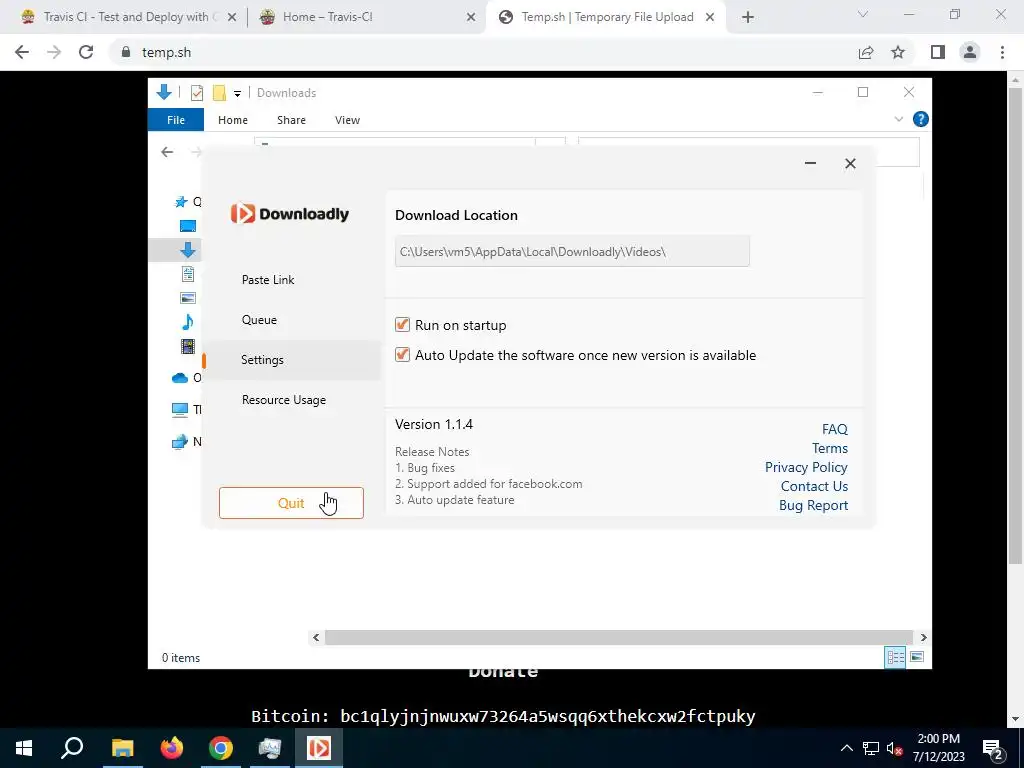This screenshot has width=1024, height=768.
Task: Open Home tab in Downloads explorer
Action: point(232,120)
